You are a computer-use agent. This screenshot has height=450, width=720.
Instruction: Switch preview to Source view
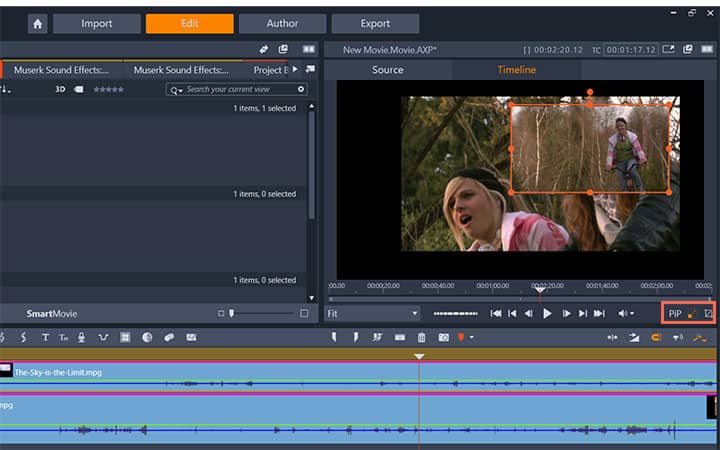click(x=388, y=70)
